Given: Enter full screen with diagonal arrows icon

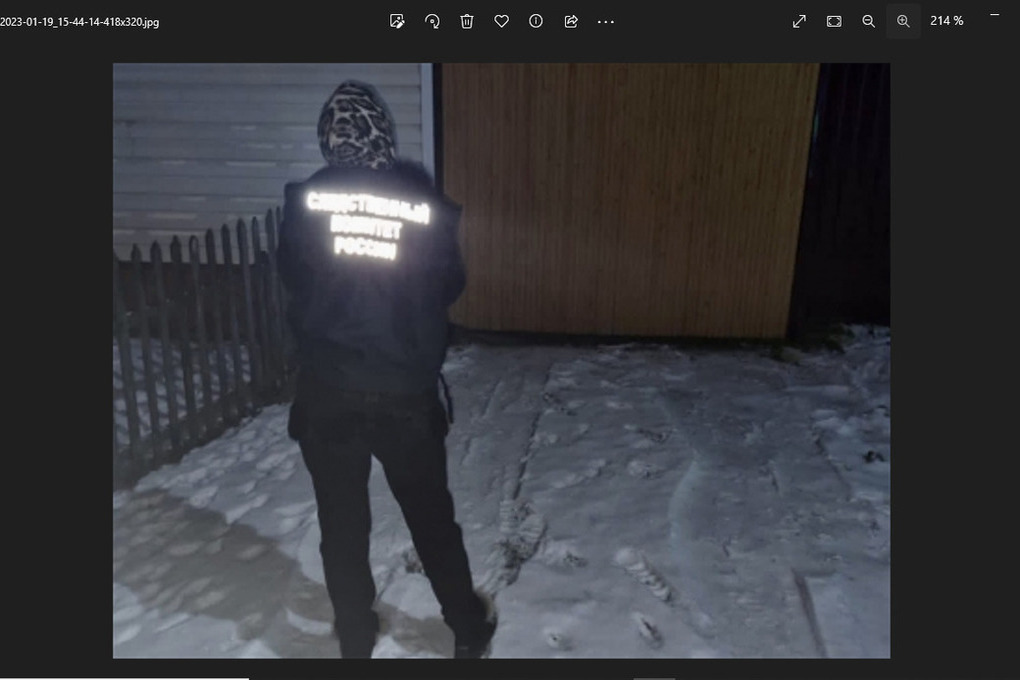Looking at the screenshot, I should click(799, 21).
